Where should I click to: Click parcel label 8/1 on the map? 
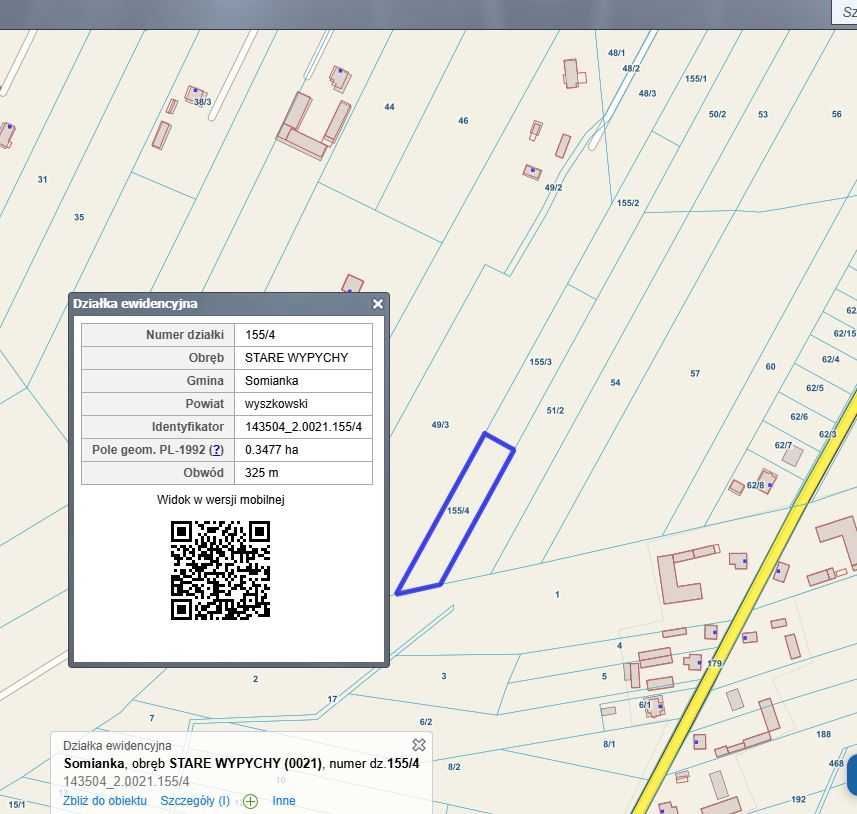(609, 745)
